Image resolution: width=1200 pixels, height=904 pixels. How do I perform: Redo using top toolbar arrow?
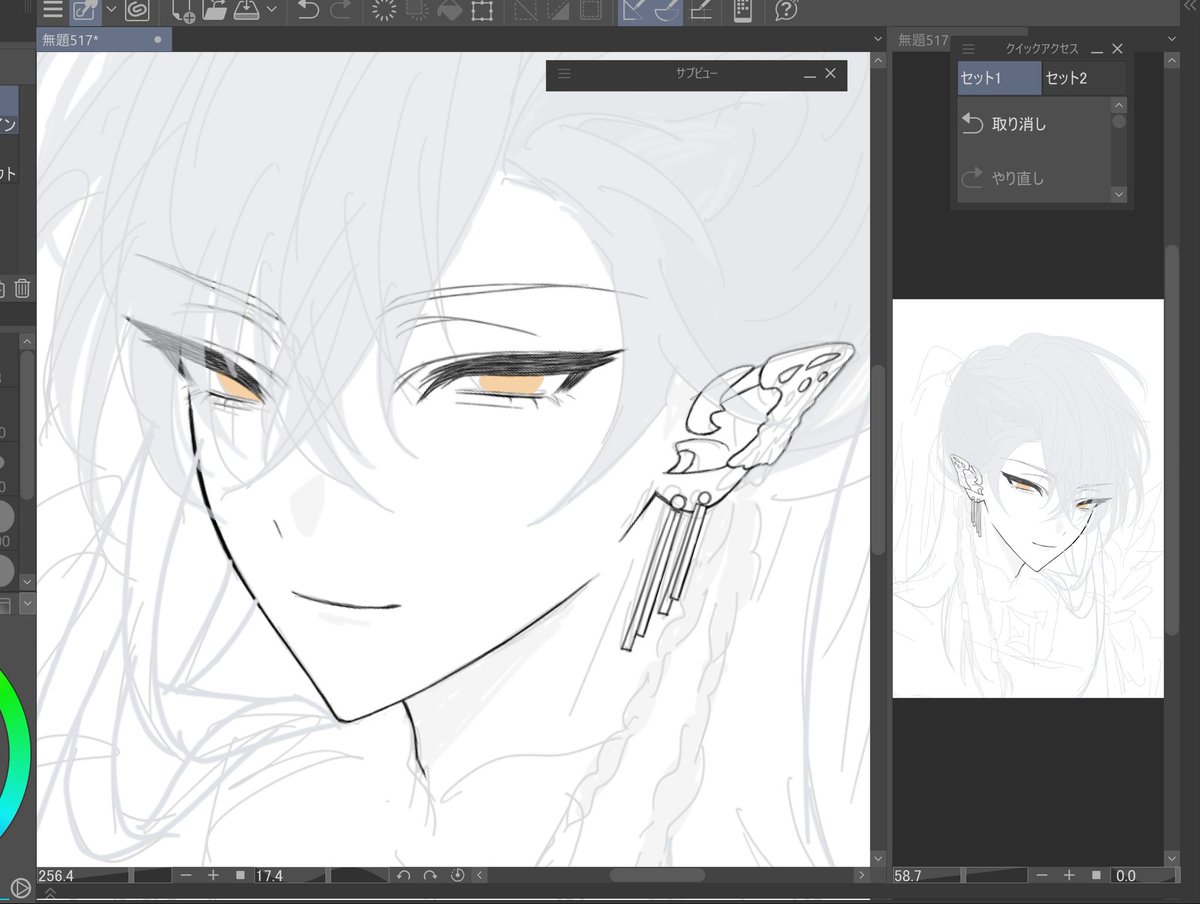[x=340, y=11]
